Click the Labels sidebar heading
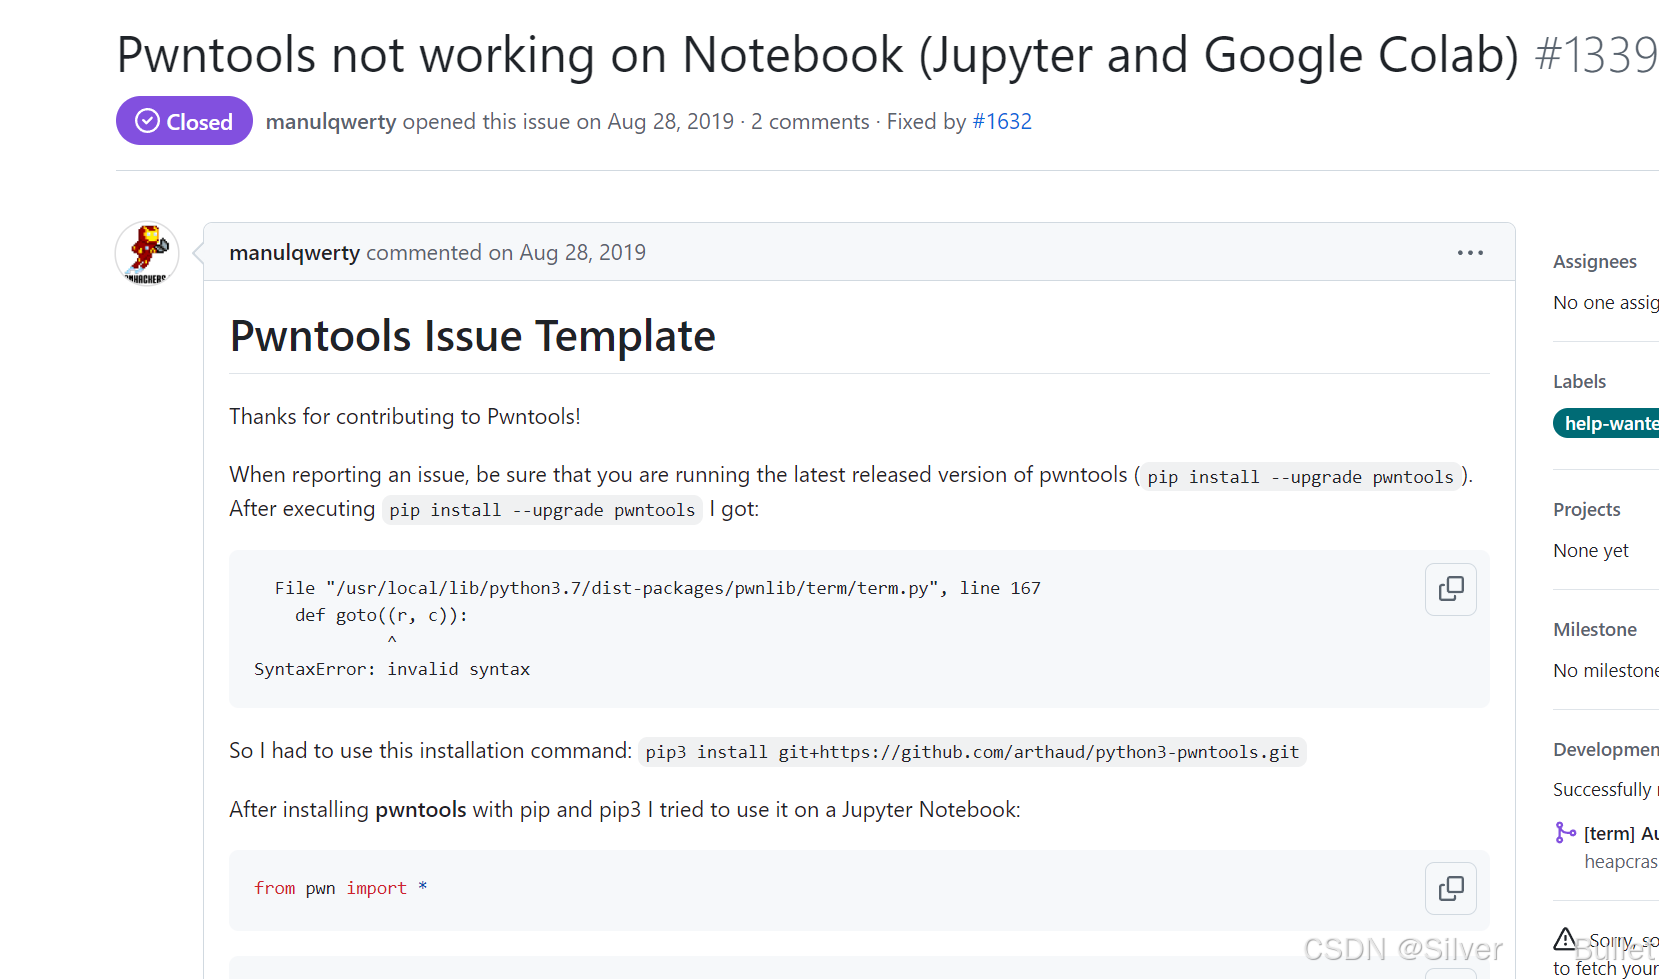Image resolution: width=1659 pixels, height=979 pixels. point(1579,381)
